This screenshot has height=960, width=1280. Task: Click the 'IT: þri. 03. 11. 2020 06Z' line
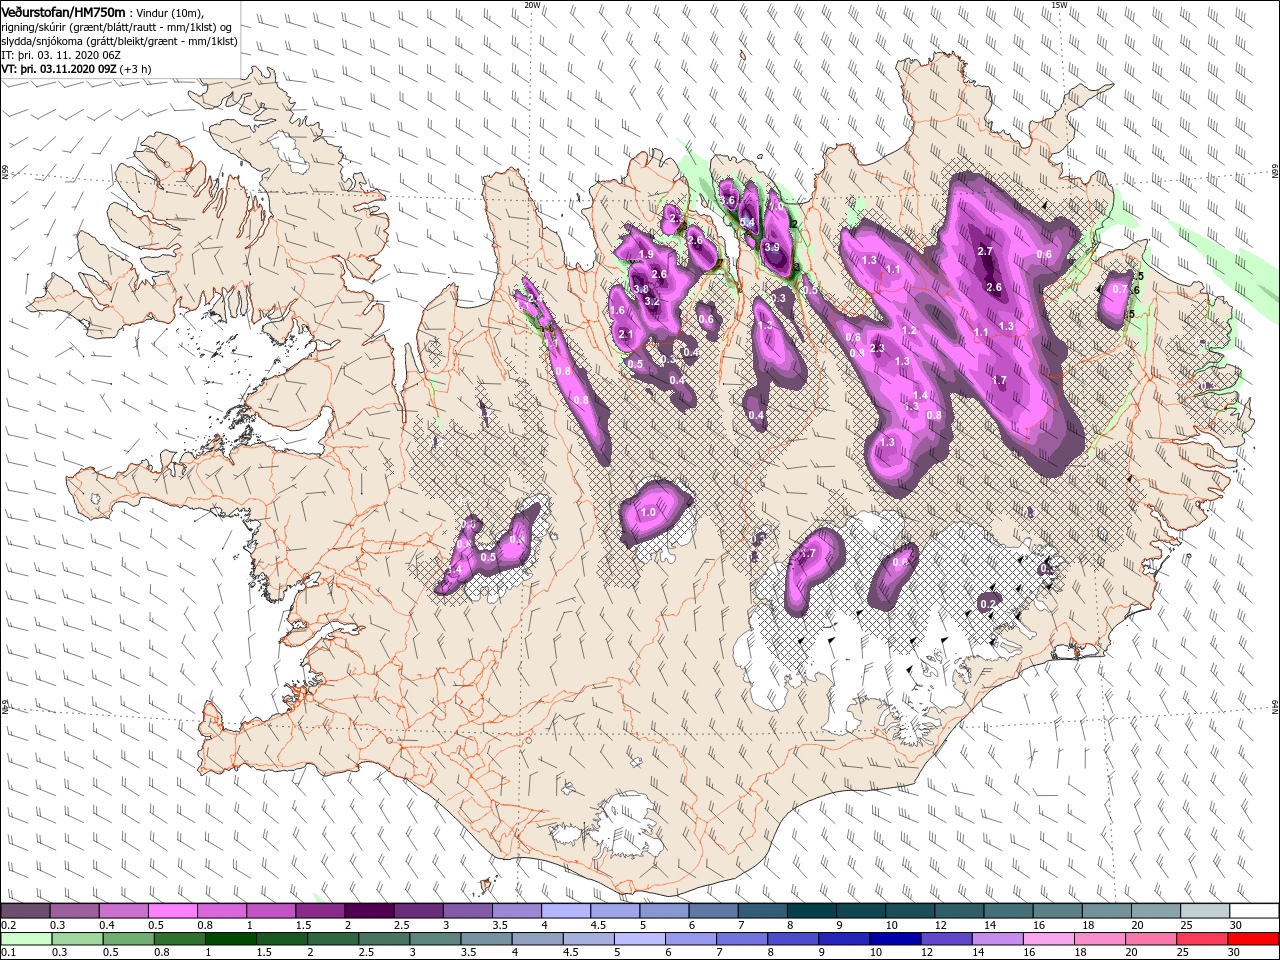[61, 55]
